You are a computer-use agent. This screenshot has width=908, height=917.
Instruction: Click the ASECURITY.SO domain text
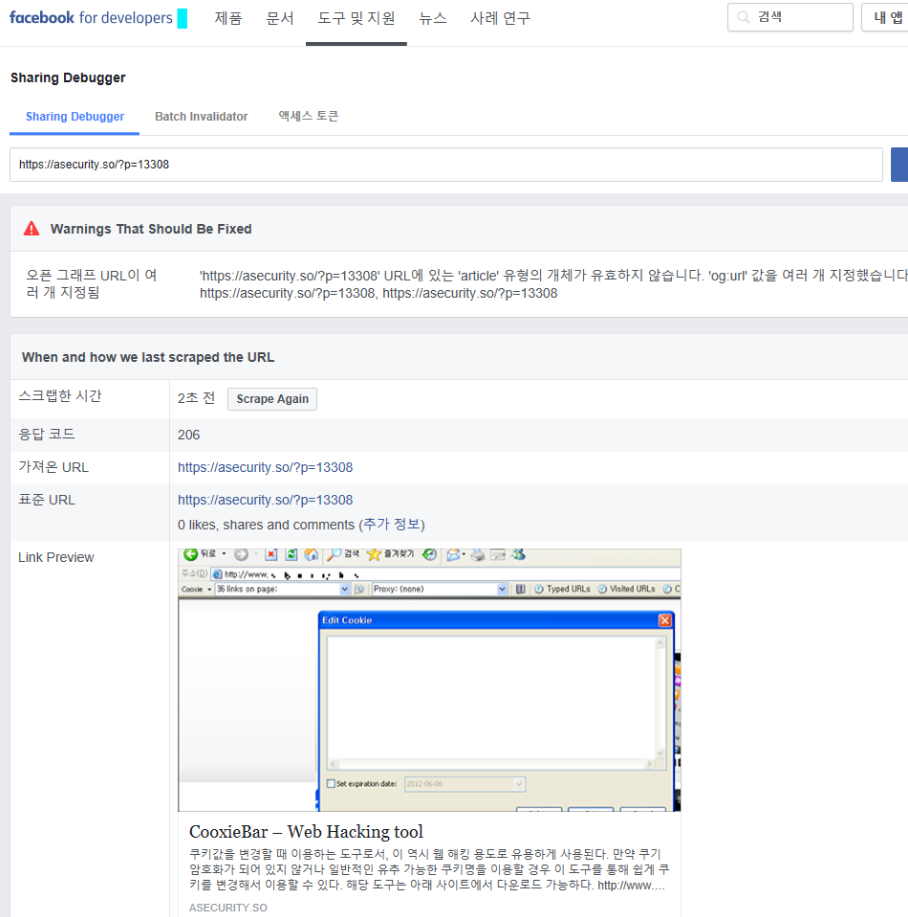(x=228, y=908)
